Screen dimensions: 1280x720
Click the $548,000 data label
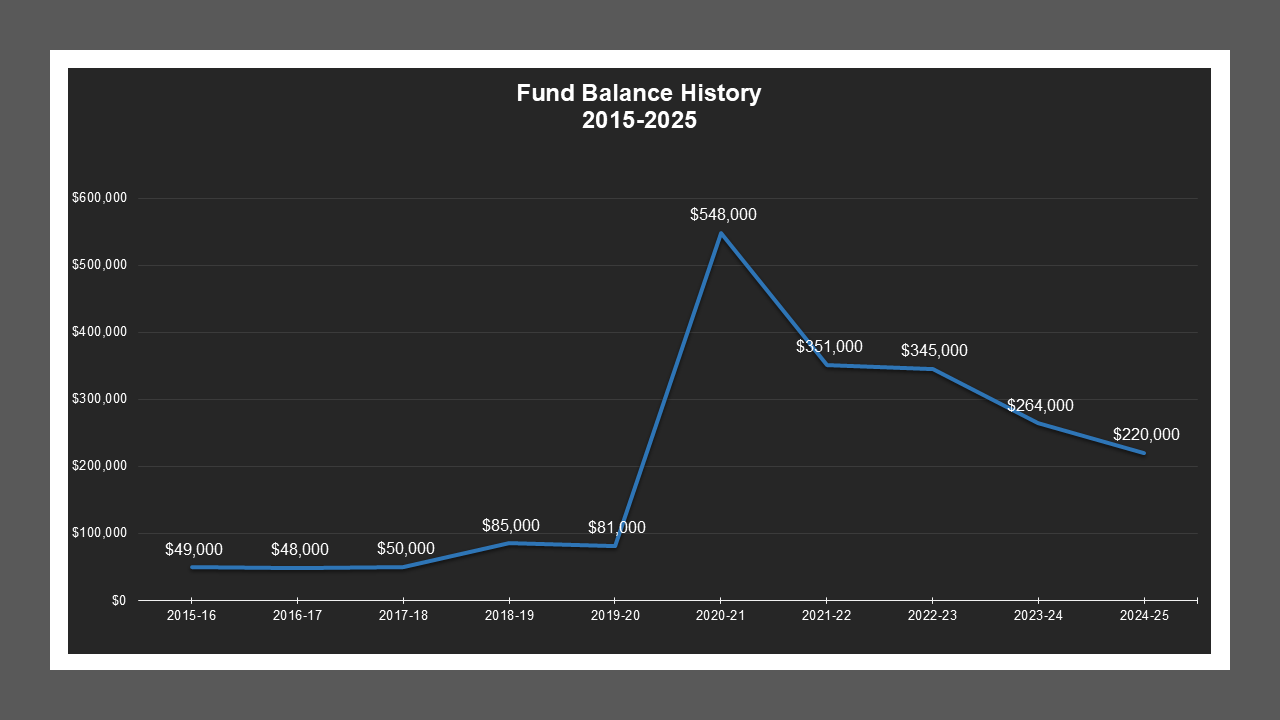(722, 214)
